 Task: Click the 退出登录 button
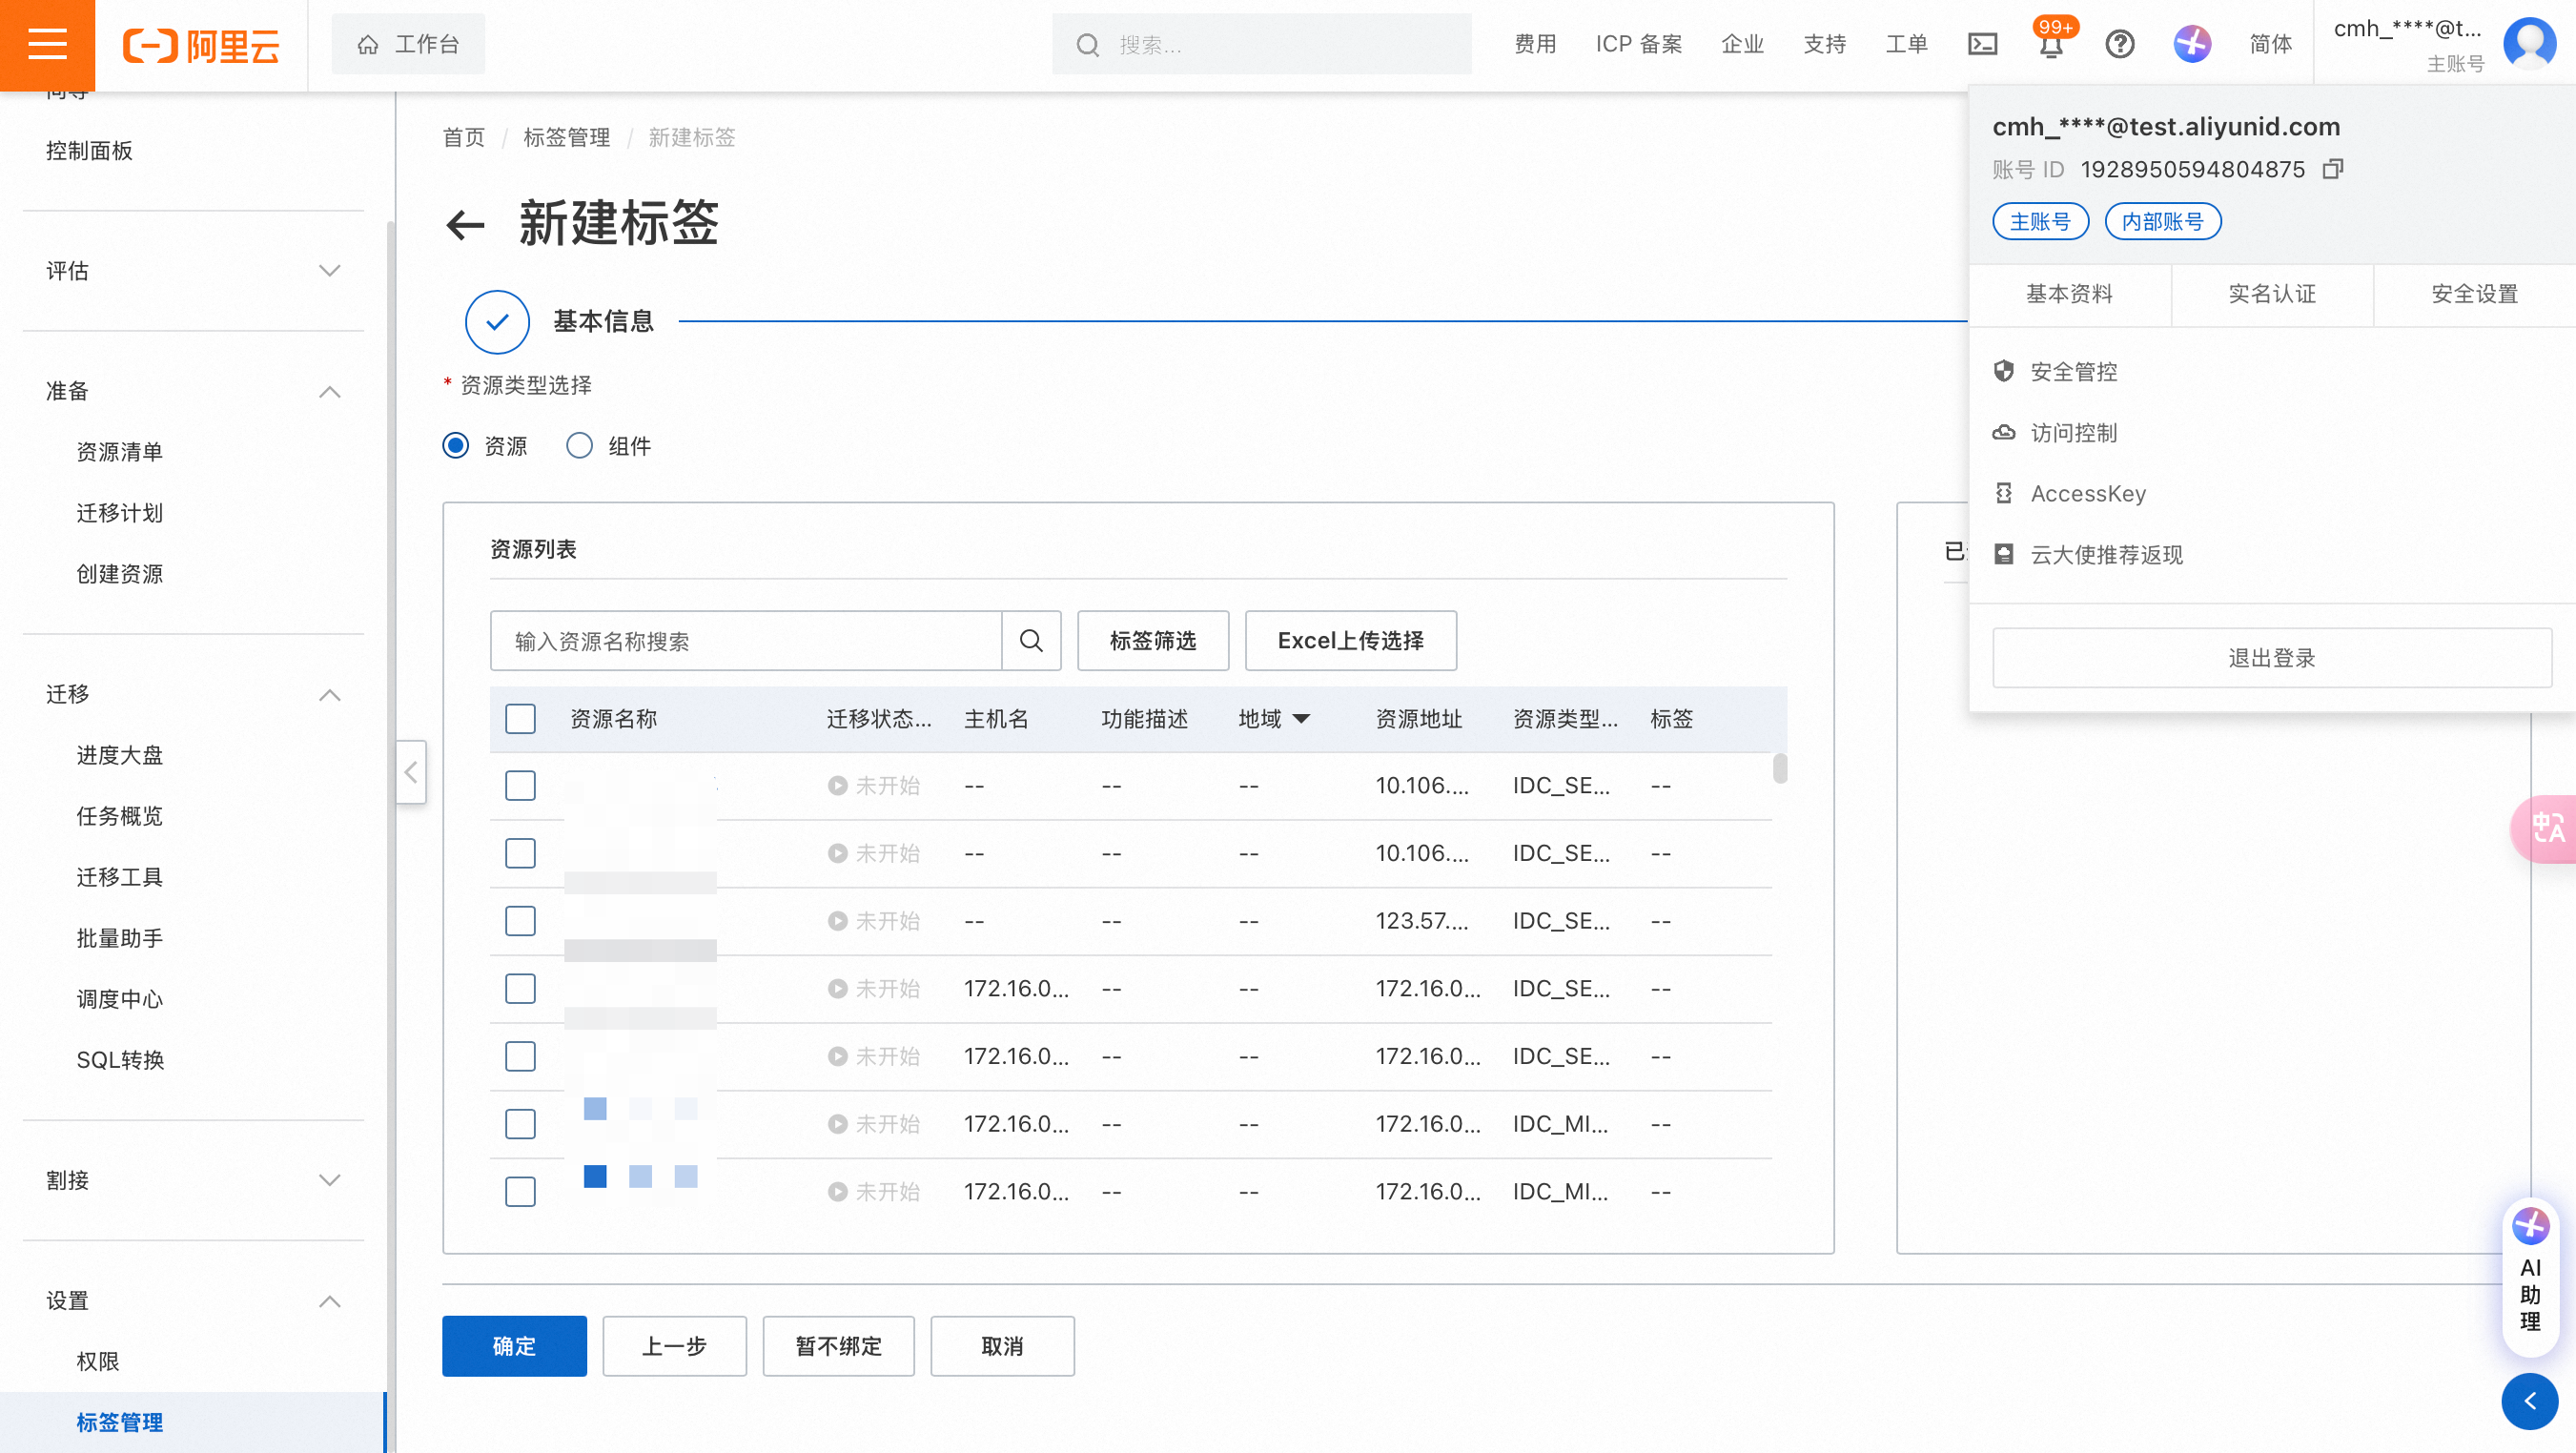pos(2272,658)
